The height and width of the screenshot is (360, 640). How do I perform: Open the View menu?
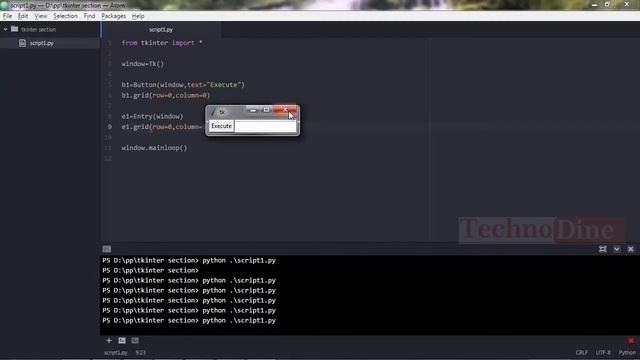[40, 16]
